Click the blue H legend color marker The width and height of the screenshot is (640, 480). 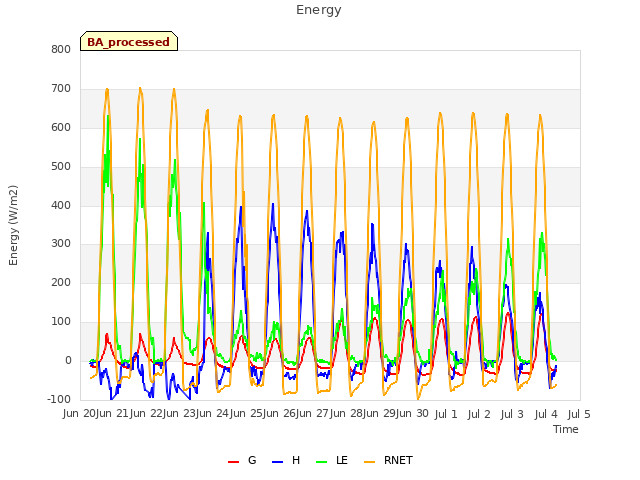coord(277,462)
